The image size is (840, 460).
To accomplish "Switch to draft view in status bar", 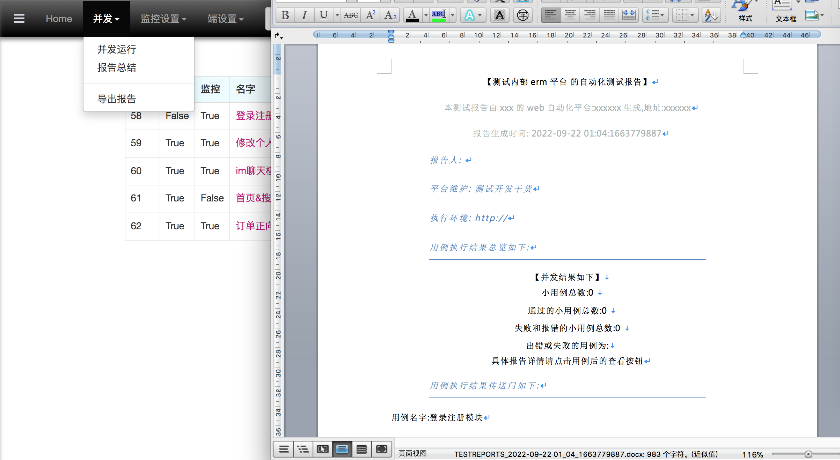I will [x=283, y=449].
